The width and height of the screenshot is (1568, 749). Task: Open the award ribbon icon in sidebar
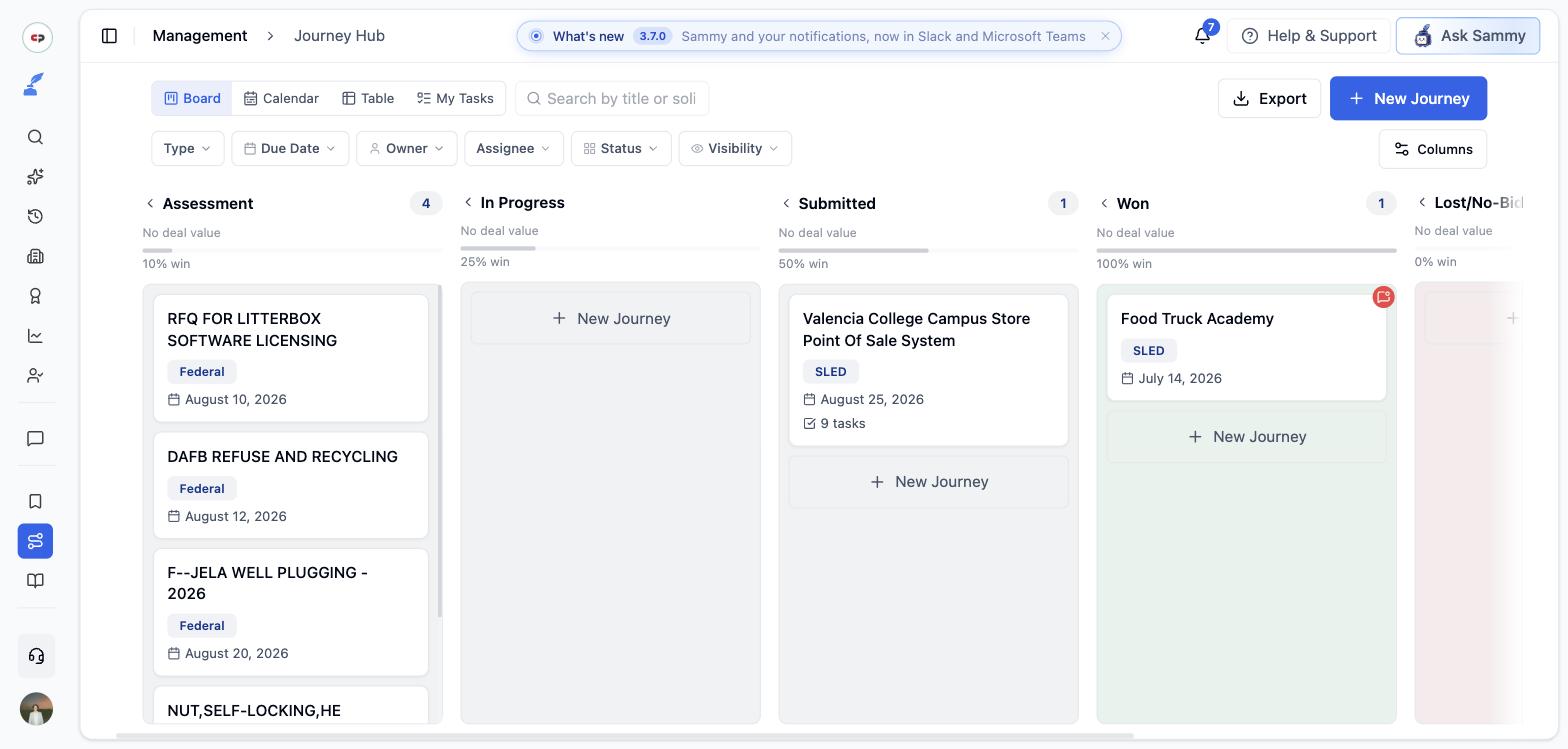(x=35, y=296)
